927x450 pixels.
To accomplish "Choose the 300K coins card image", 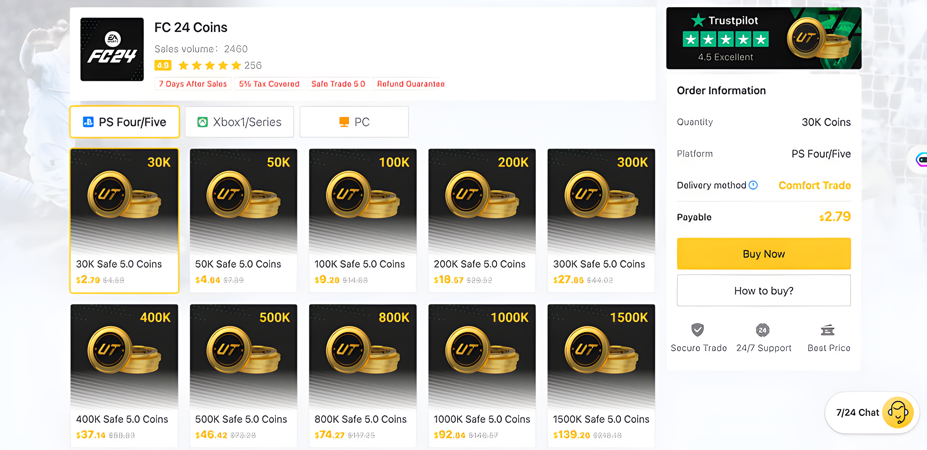I will 601,200.
